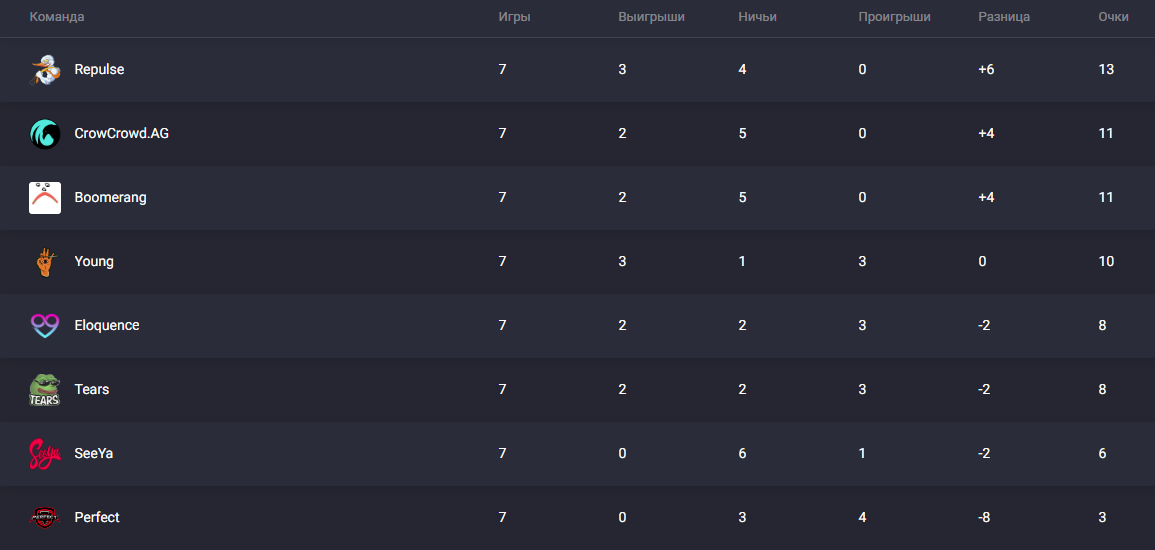Screen dimensions: 1155x550
Task: Sort by the Игры column header
Action: coord(514,17)
